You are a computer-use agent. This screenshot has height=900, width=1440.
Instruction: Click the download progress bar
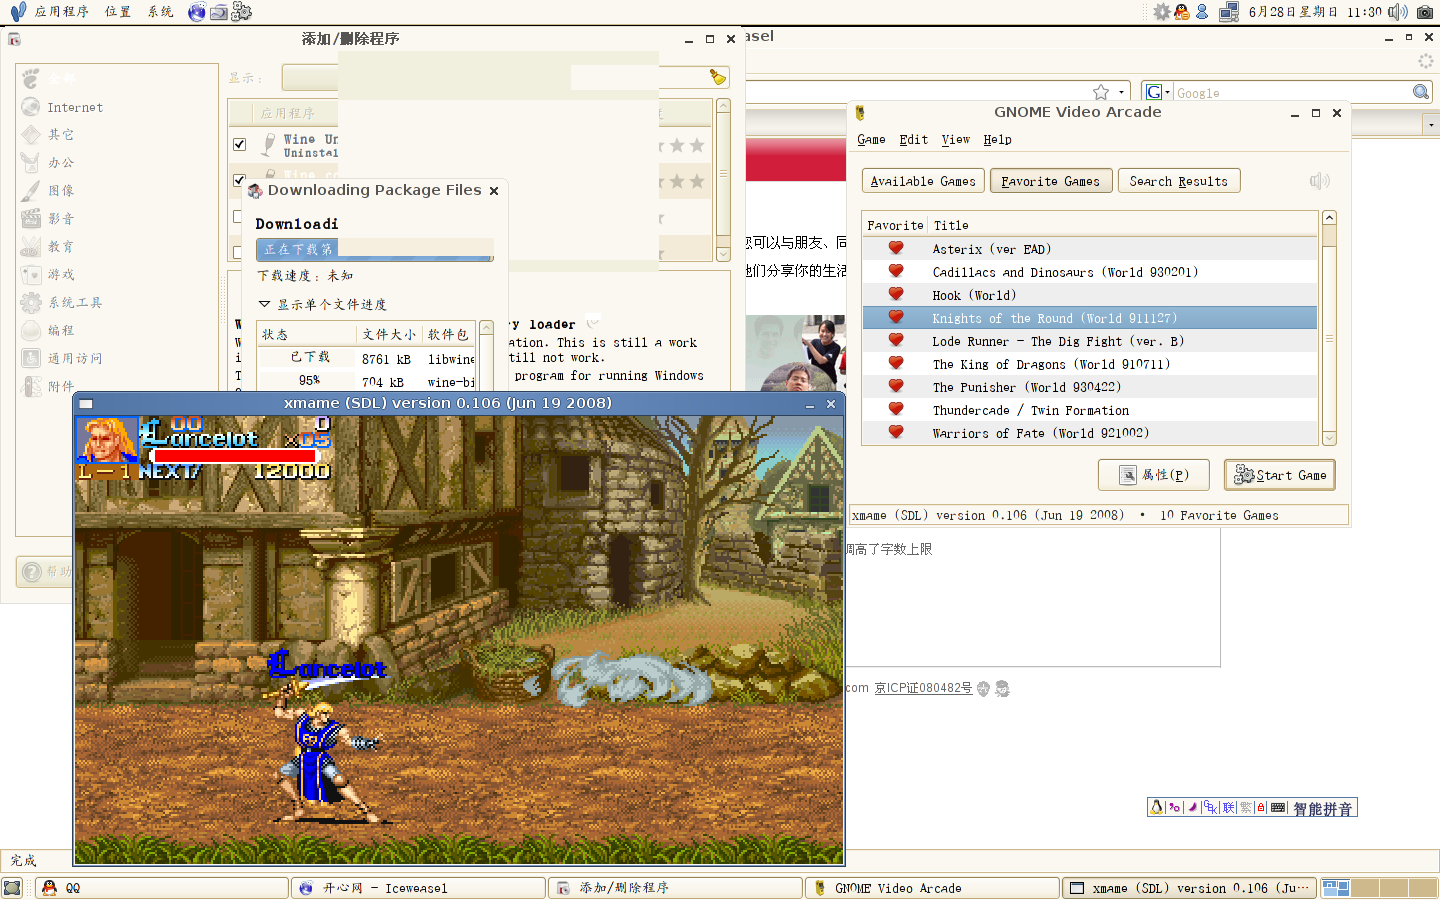coord(375,249)
